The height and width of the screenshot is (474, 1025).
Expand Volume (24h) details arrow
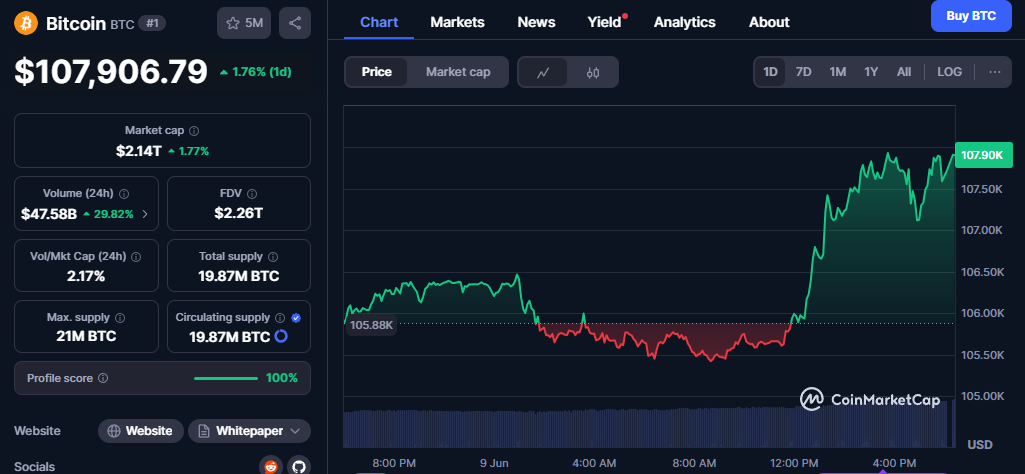click(145, 214)
